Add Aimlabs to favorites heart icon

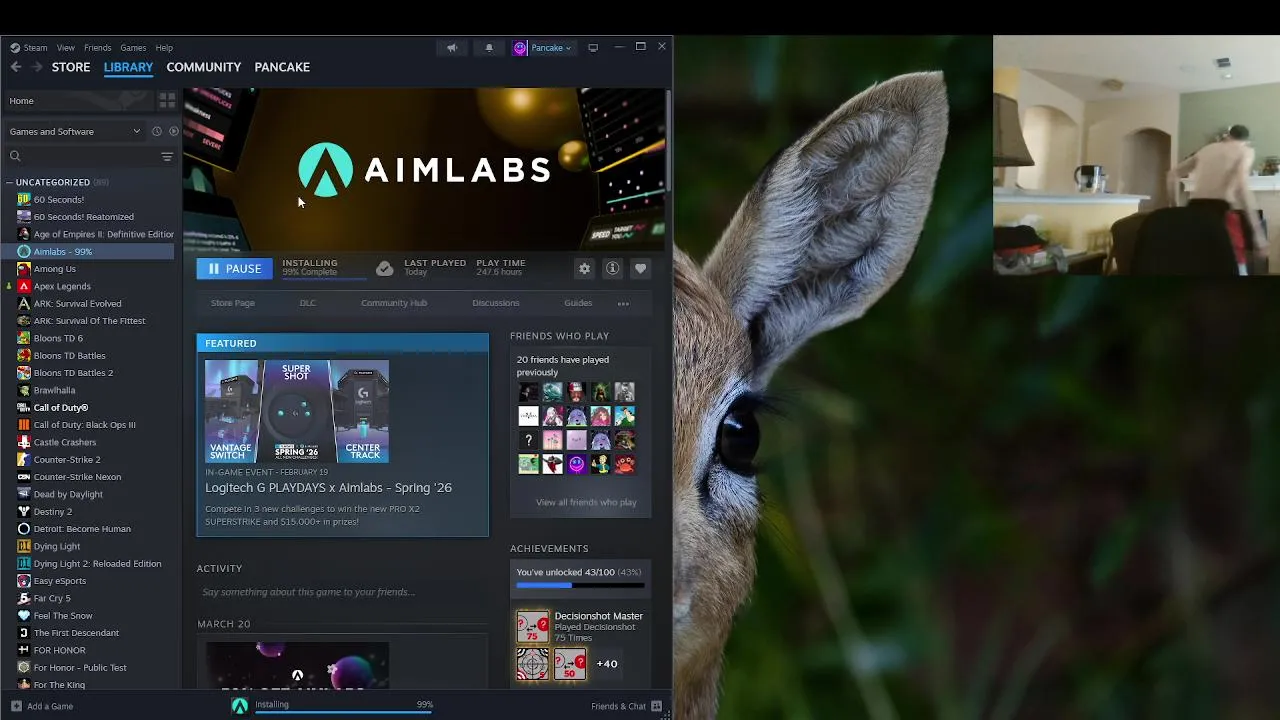[x=640, y=268]
